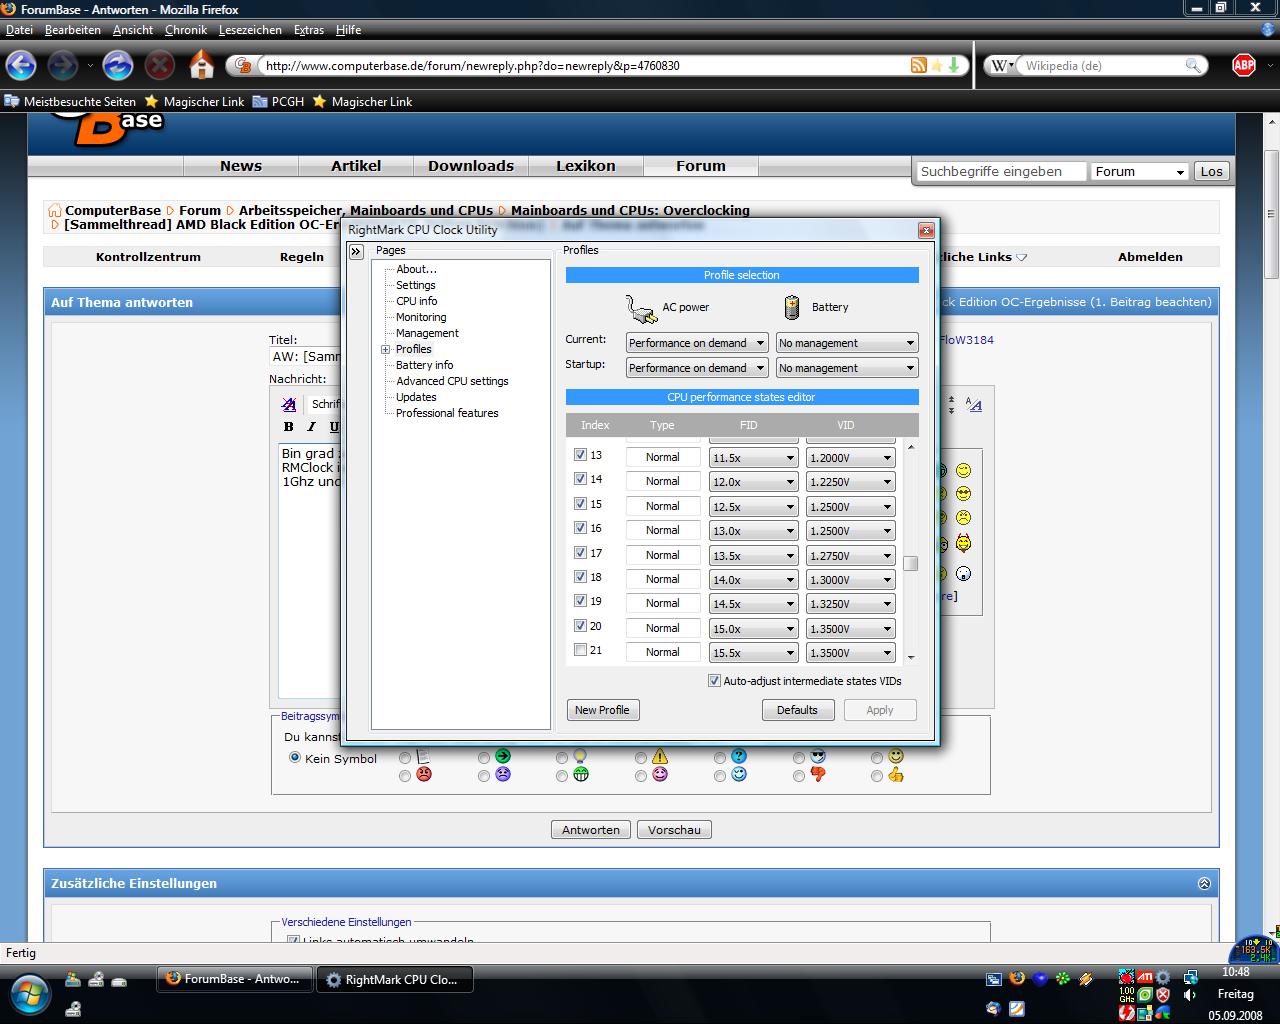Switch to the Lexikon tab
Screen dimensions: 1280x1024
586,166
